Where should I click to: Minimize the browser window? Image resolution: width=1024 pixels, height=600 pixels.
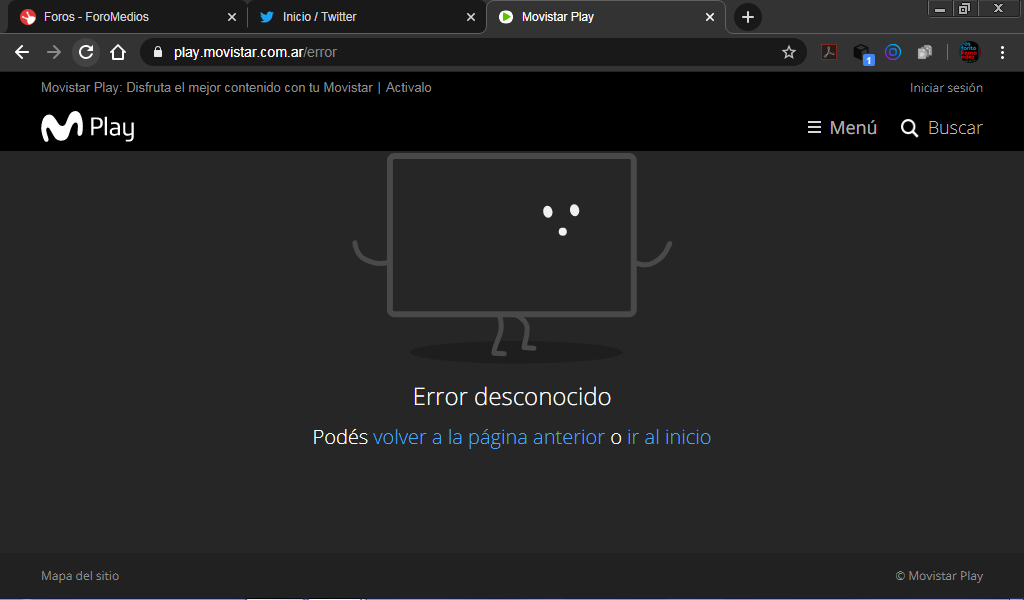[x=940, y=8]
